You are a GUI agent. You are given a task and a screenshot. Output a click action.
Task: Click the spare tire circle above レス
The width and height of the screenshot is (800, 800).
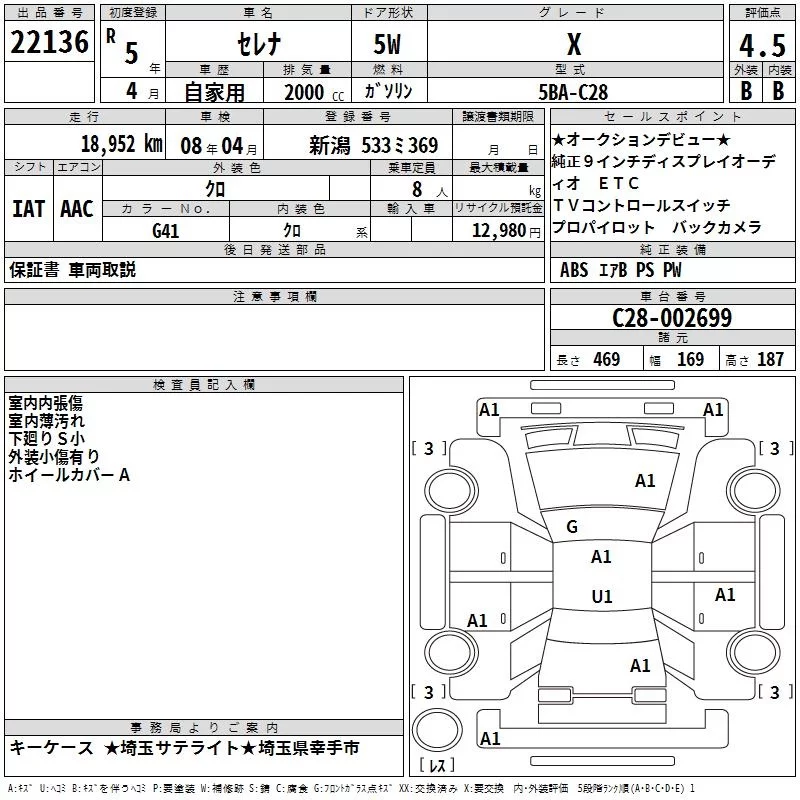click(437, 729)
